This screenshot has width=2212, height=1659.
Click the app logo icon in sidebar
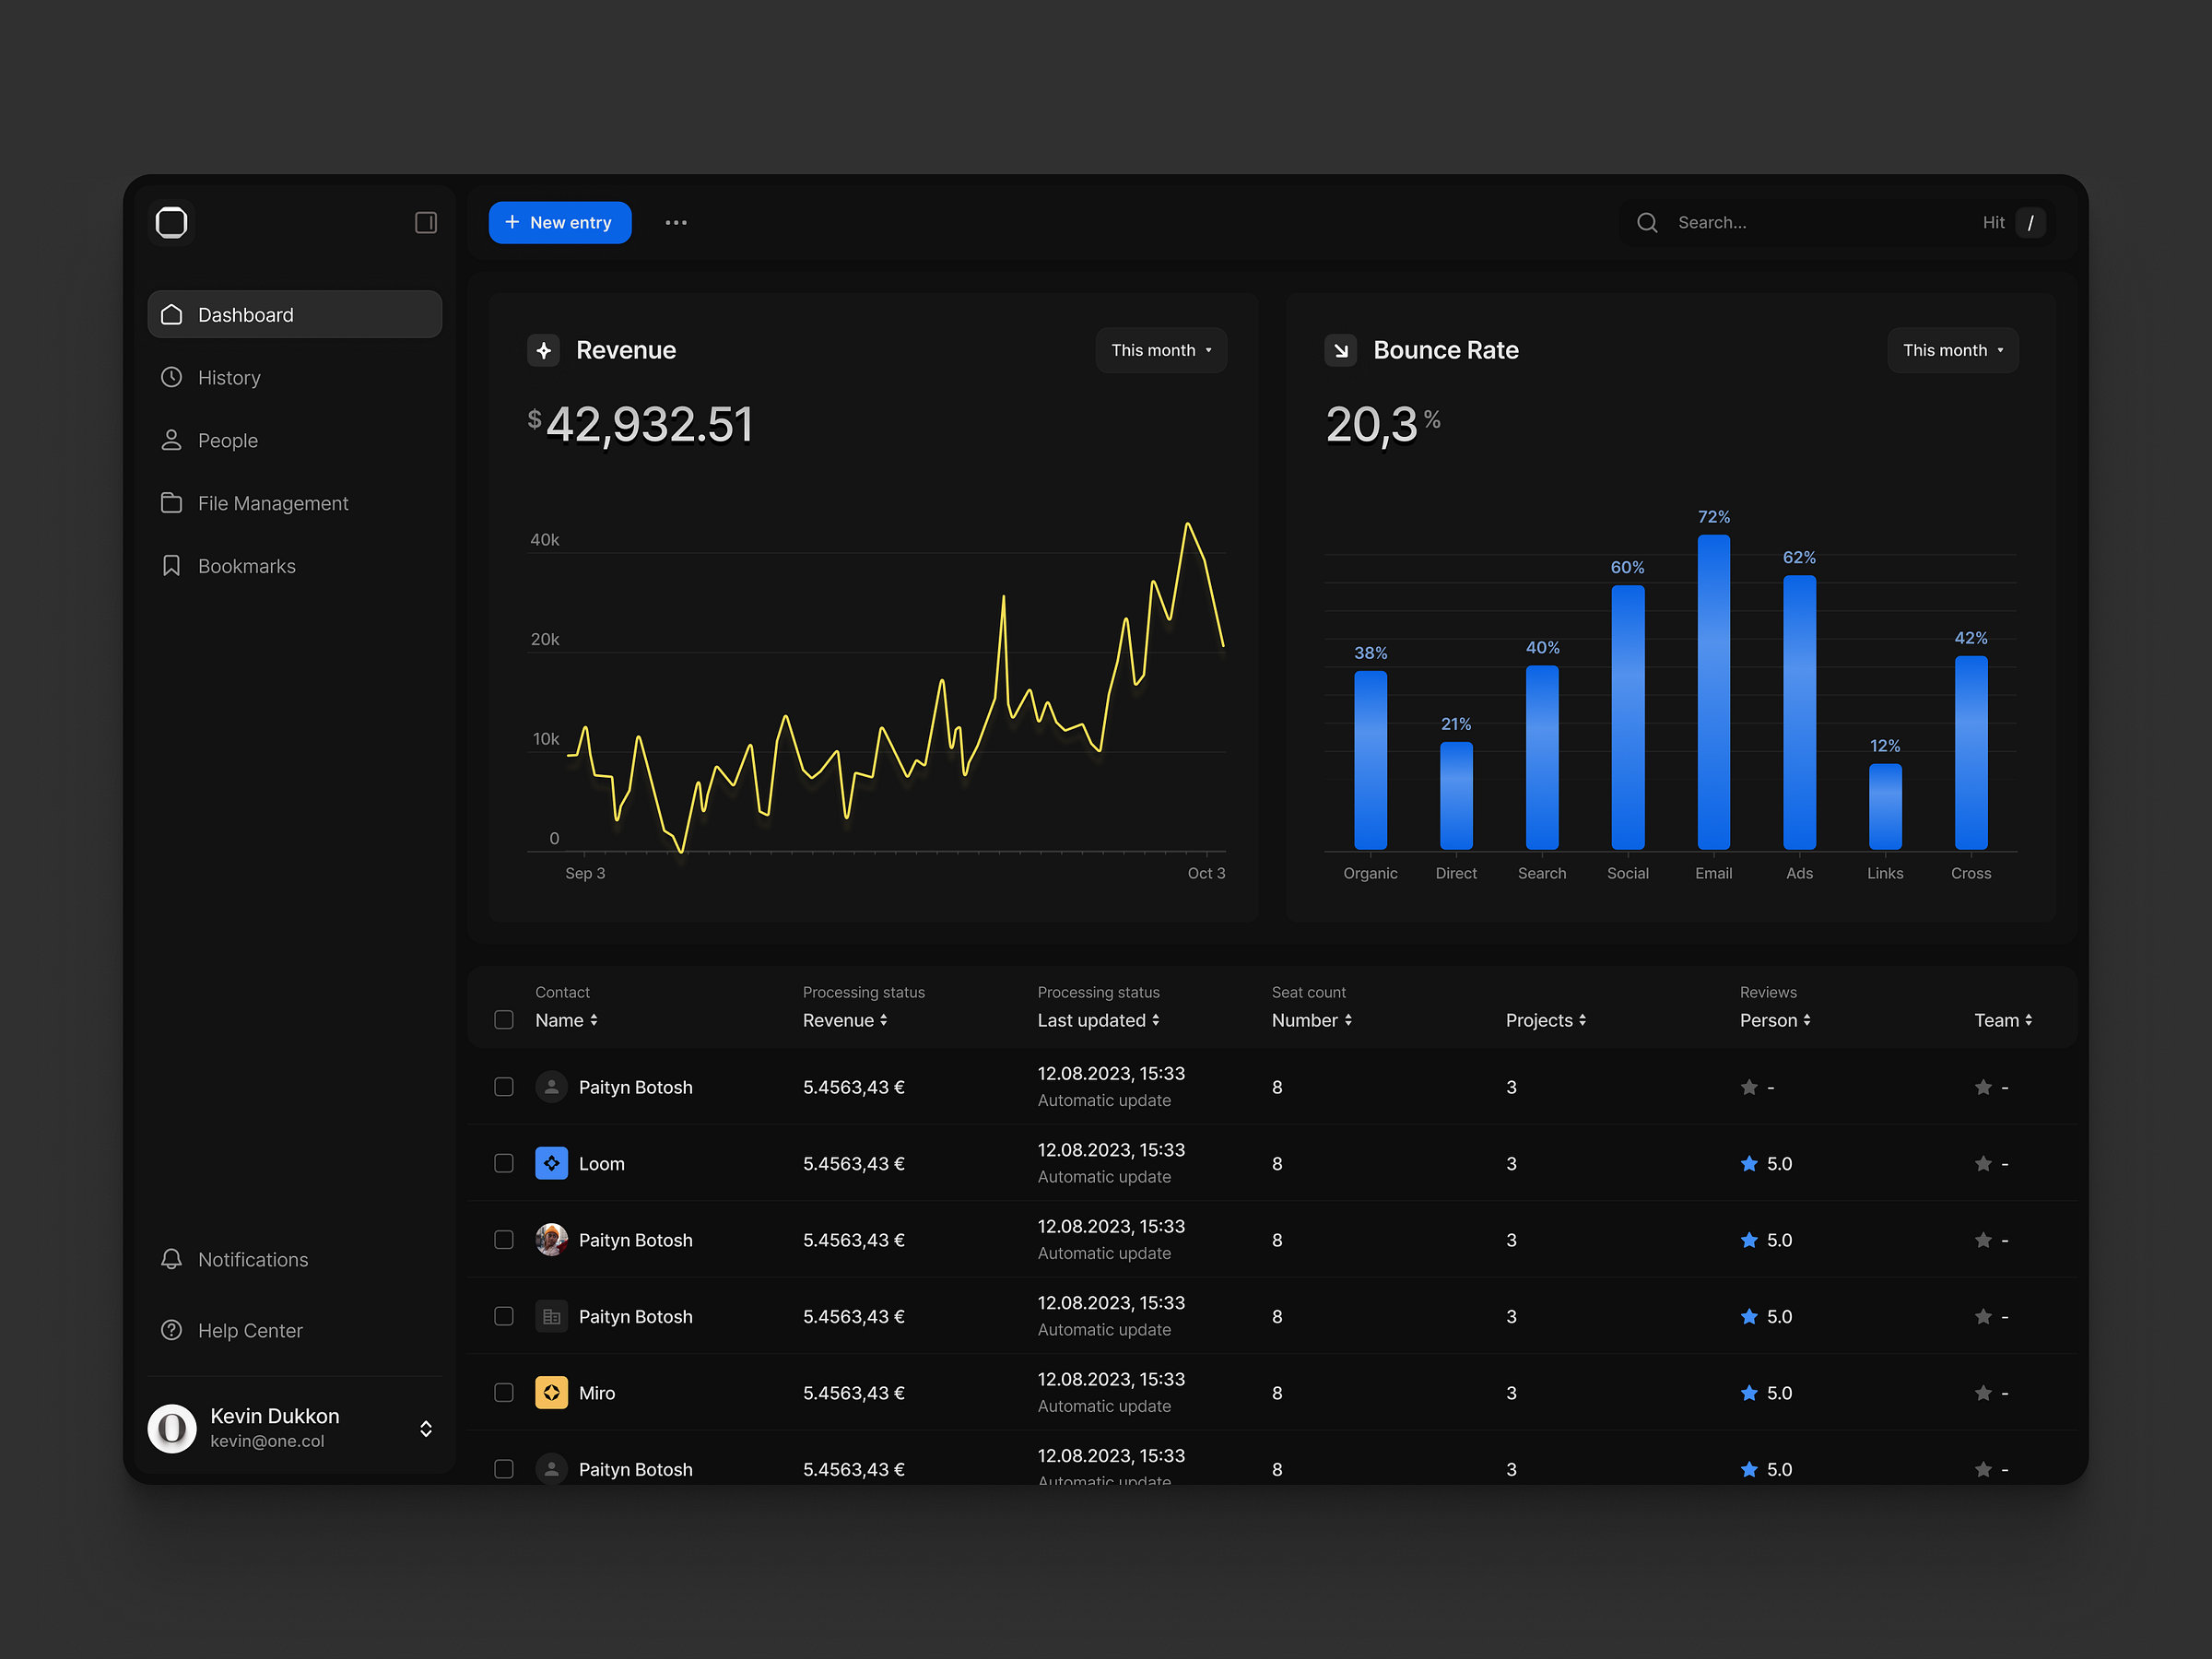[x=172, y=222]
